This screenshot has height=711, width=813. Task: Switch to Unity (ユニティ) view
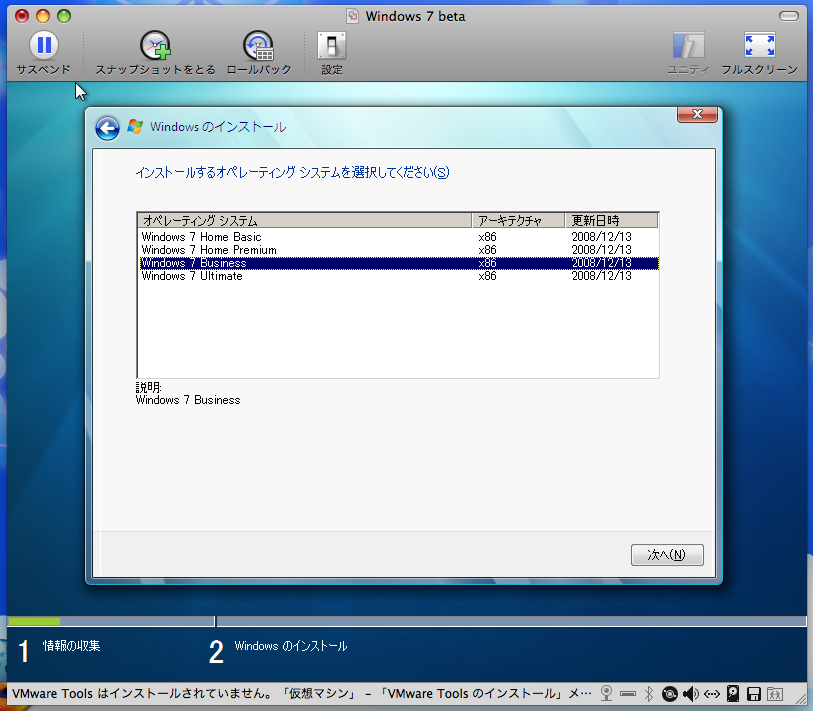688,46
